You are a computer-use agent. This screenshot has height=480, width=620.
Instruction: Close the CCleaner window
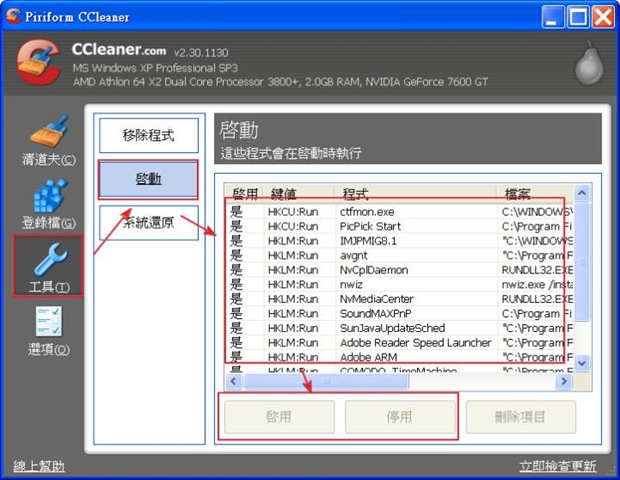point(603,17)
